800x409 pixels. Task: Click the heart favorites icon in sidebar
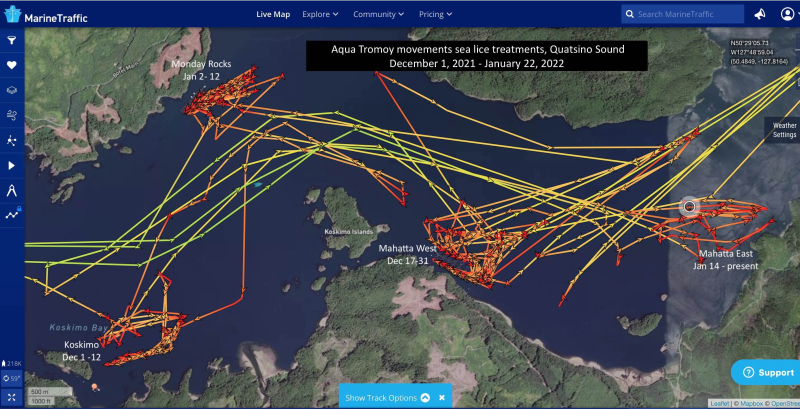point(12,66)
